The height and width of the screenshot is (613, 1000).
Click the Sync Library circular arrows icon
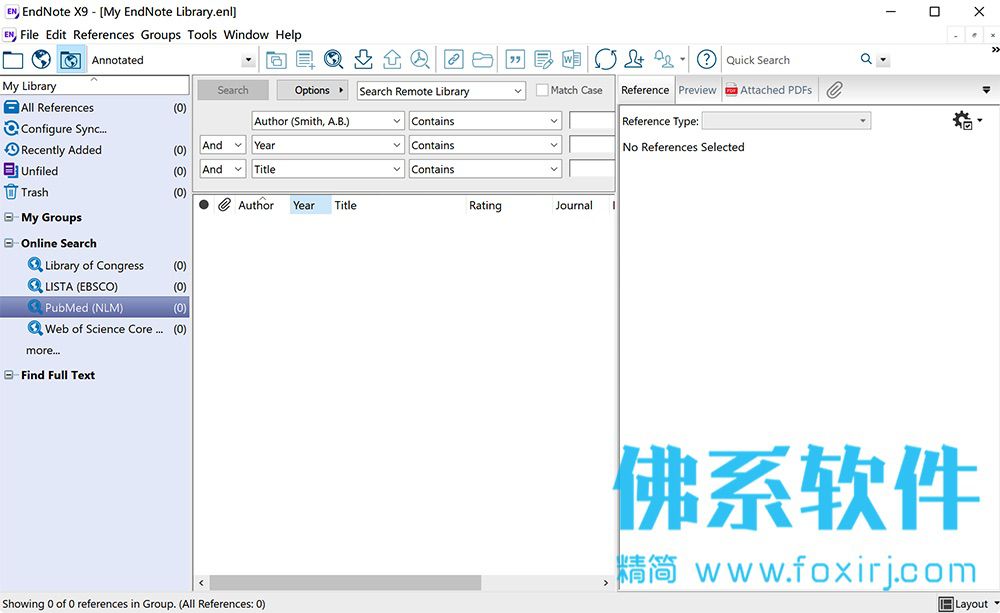[605, 59]
